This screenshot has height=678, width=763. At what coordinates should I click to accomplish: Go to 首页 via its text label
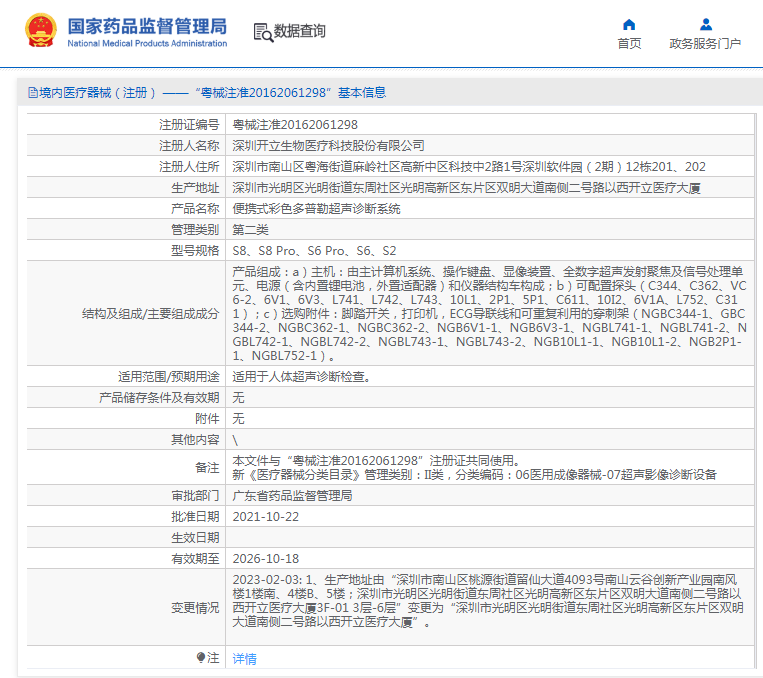(629, 44)
